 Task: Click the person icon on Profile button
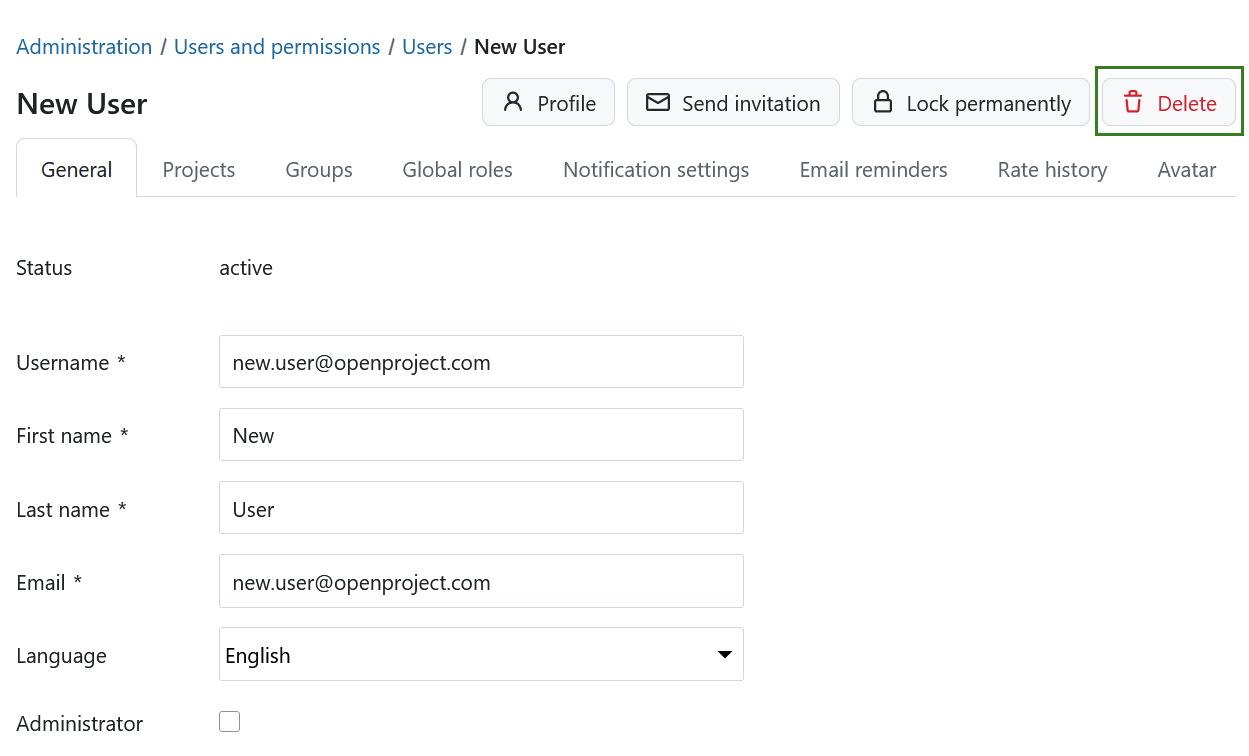[x=513, y=102]
